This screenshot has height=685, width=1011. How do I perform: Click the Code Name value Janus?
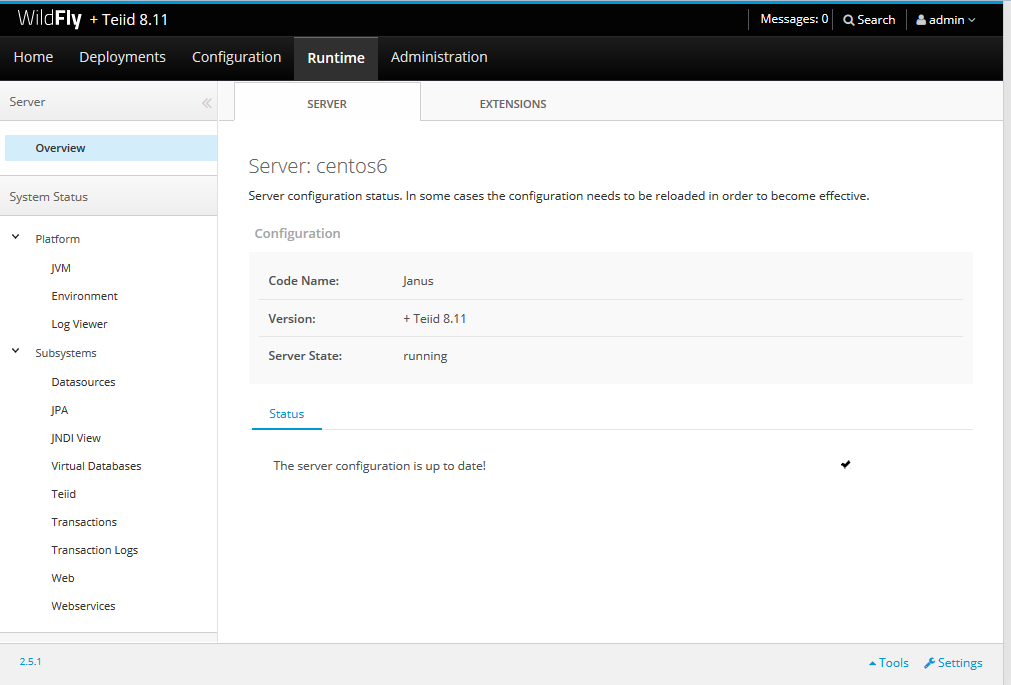418,281
